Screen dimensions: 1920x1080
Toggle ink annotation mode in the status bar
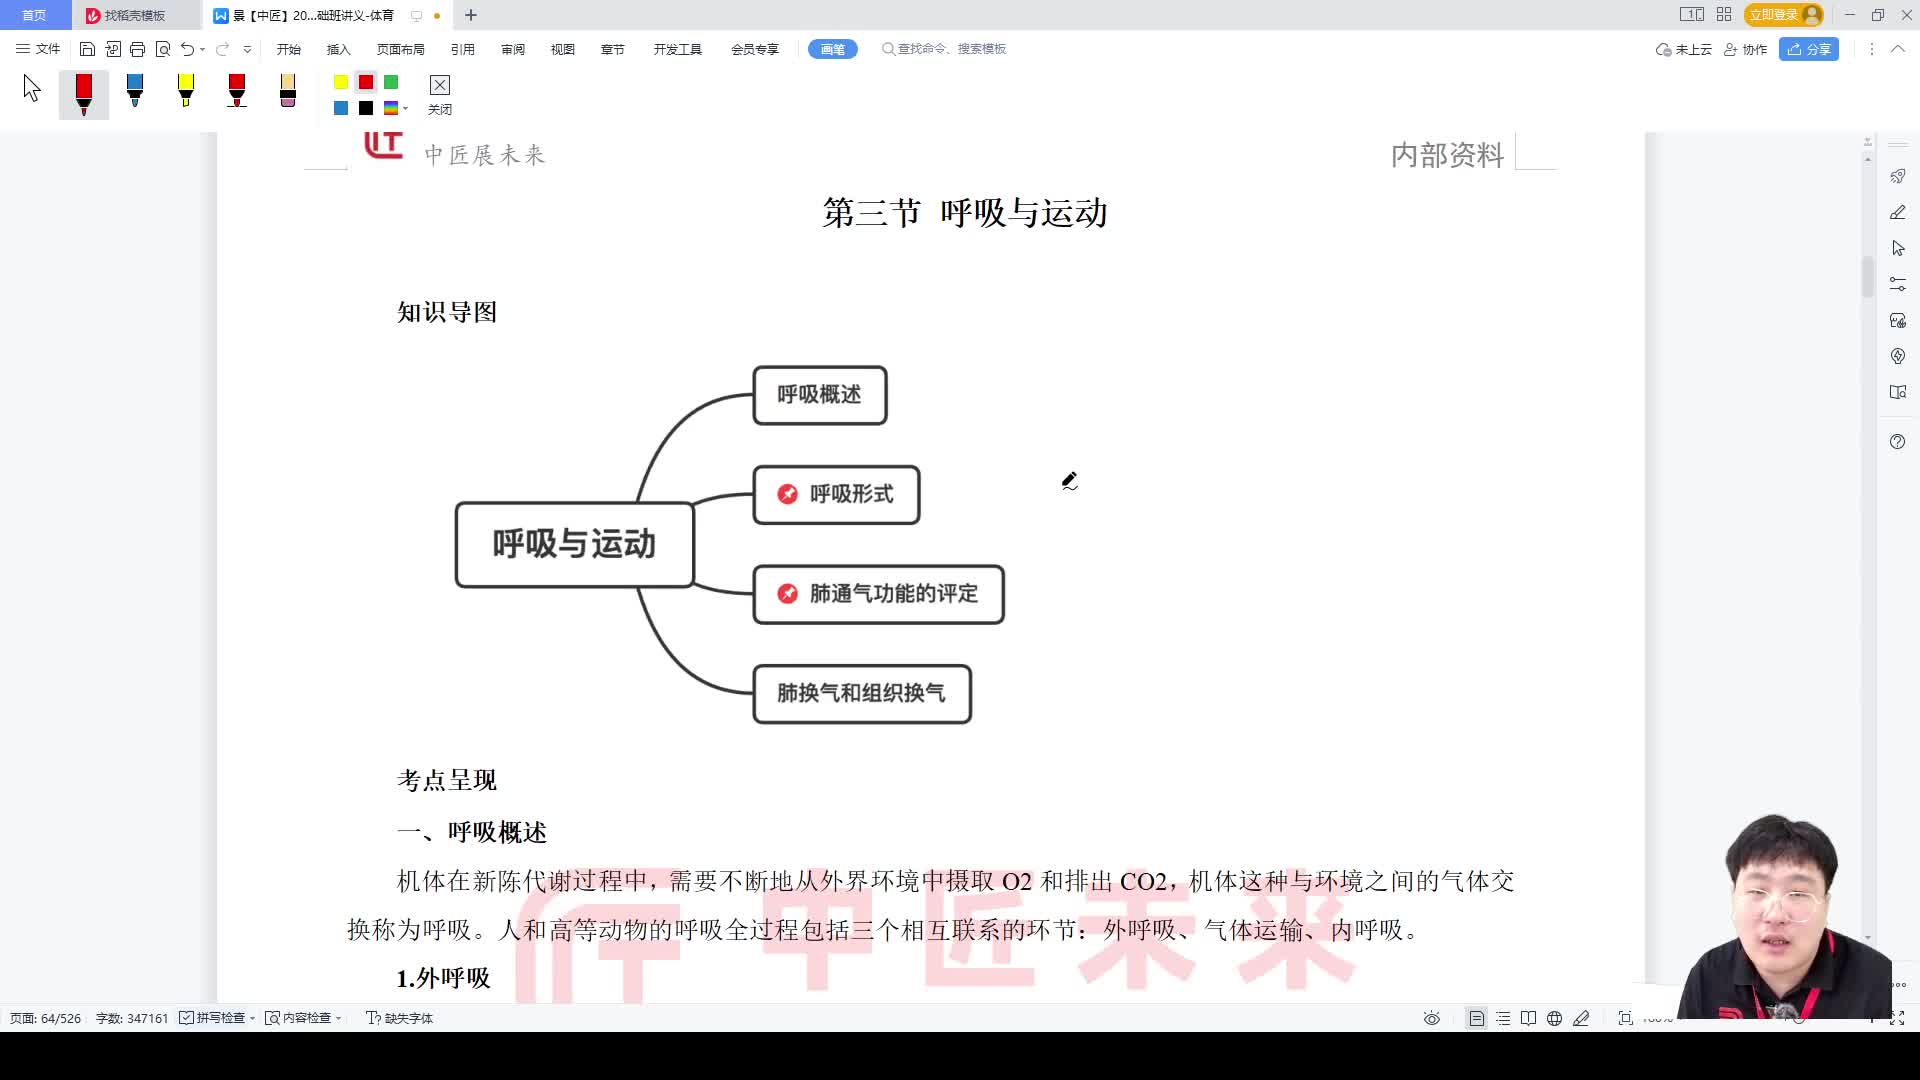(1581, 1017)
